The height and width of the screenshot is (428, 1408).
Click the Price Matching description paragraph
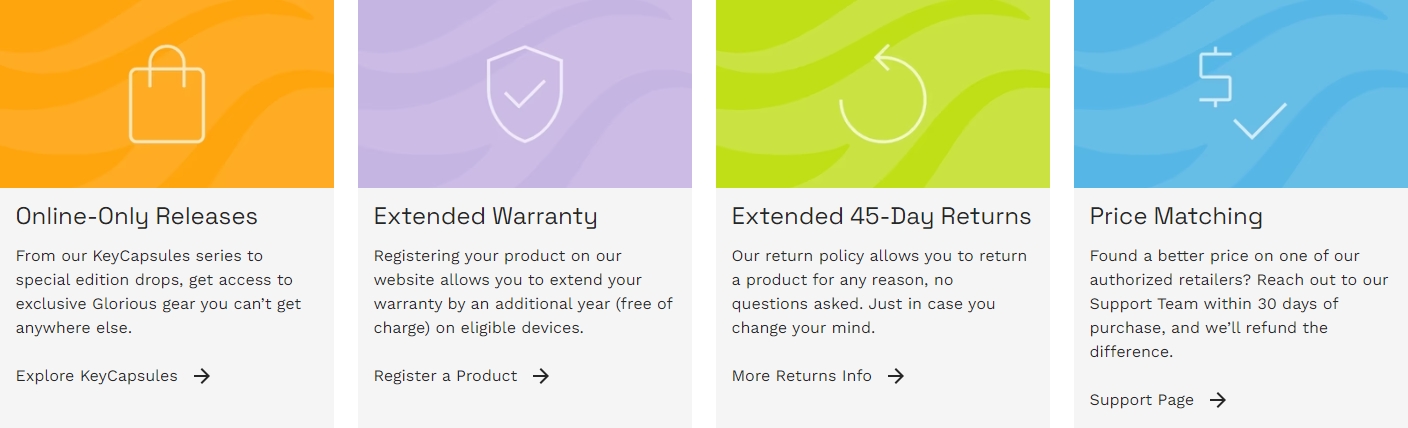click(1239, 304)
